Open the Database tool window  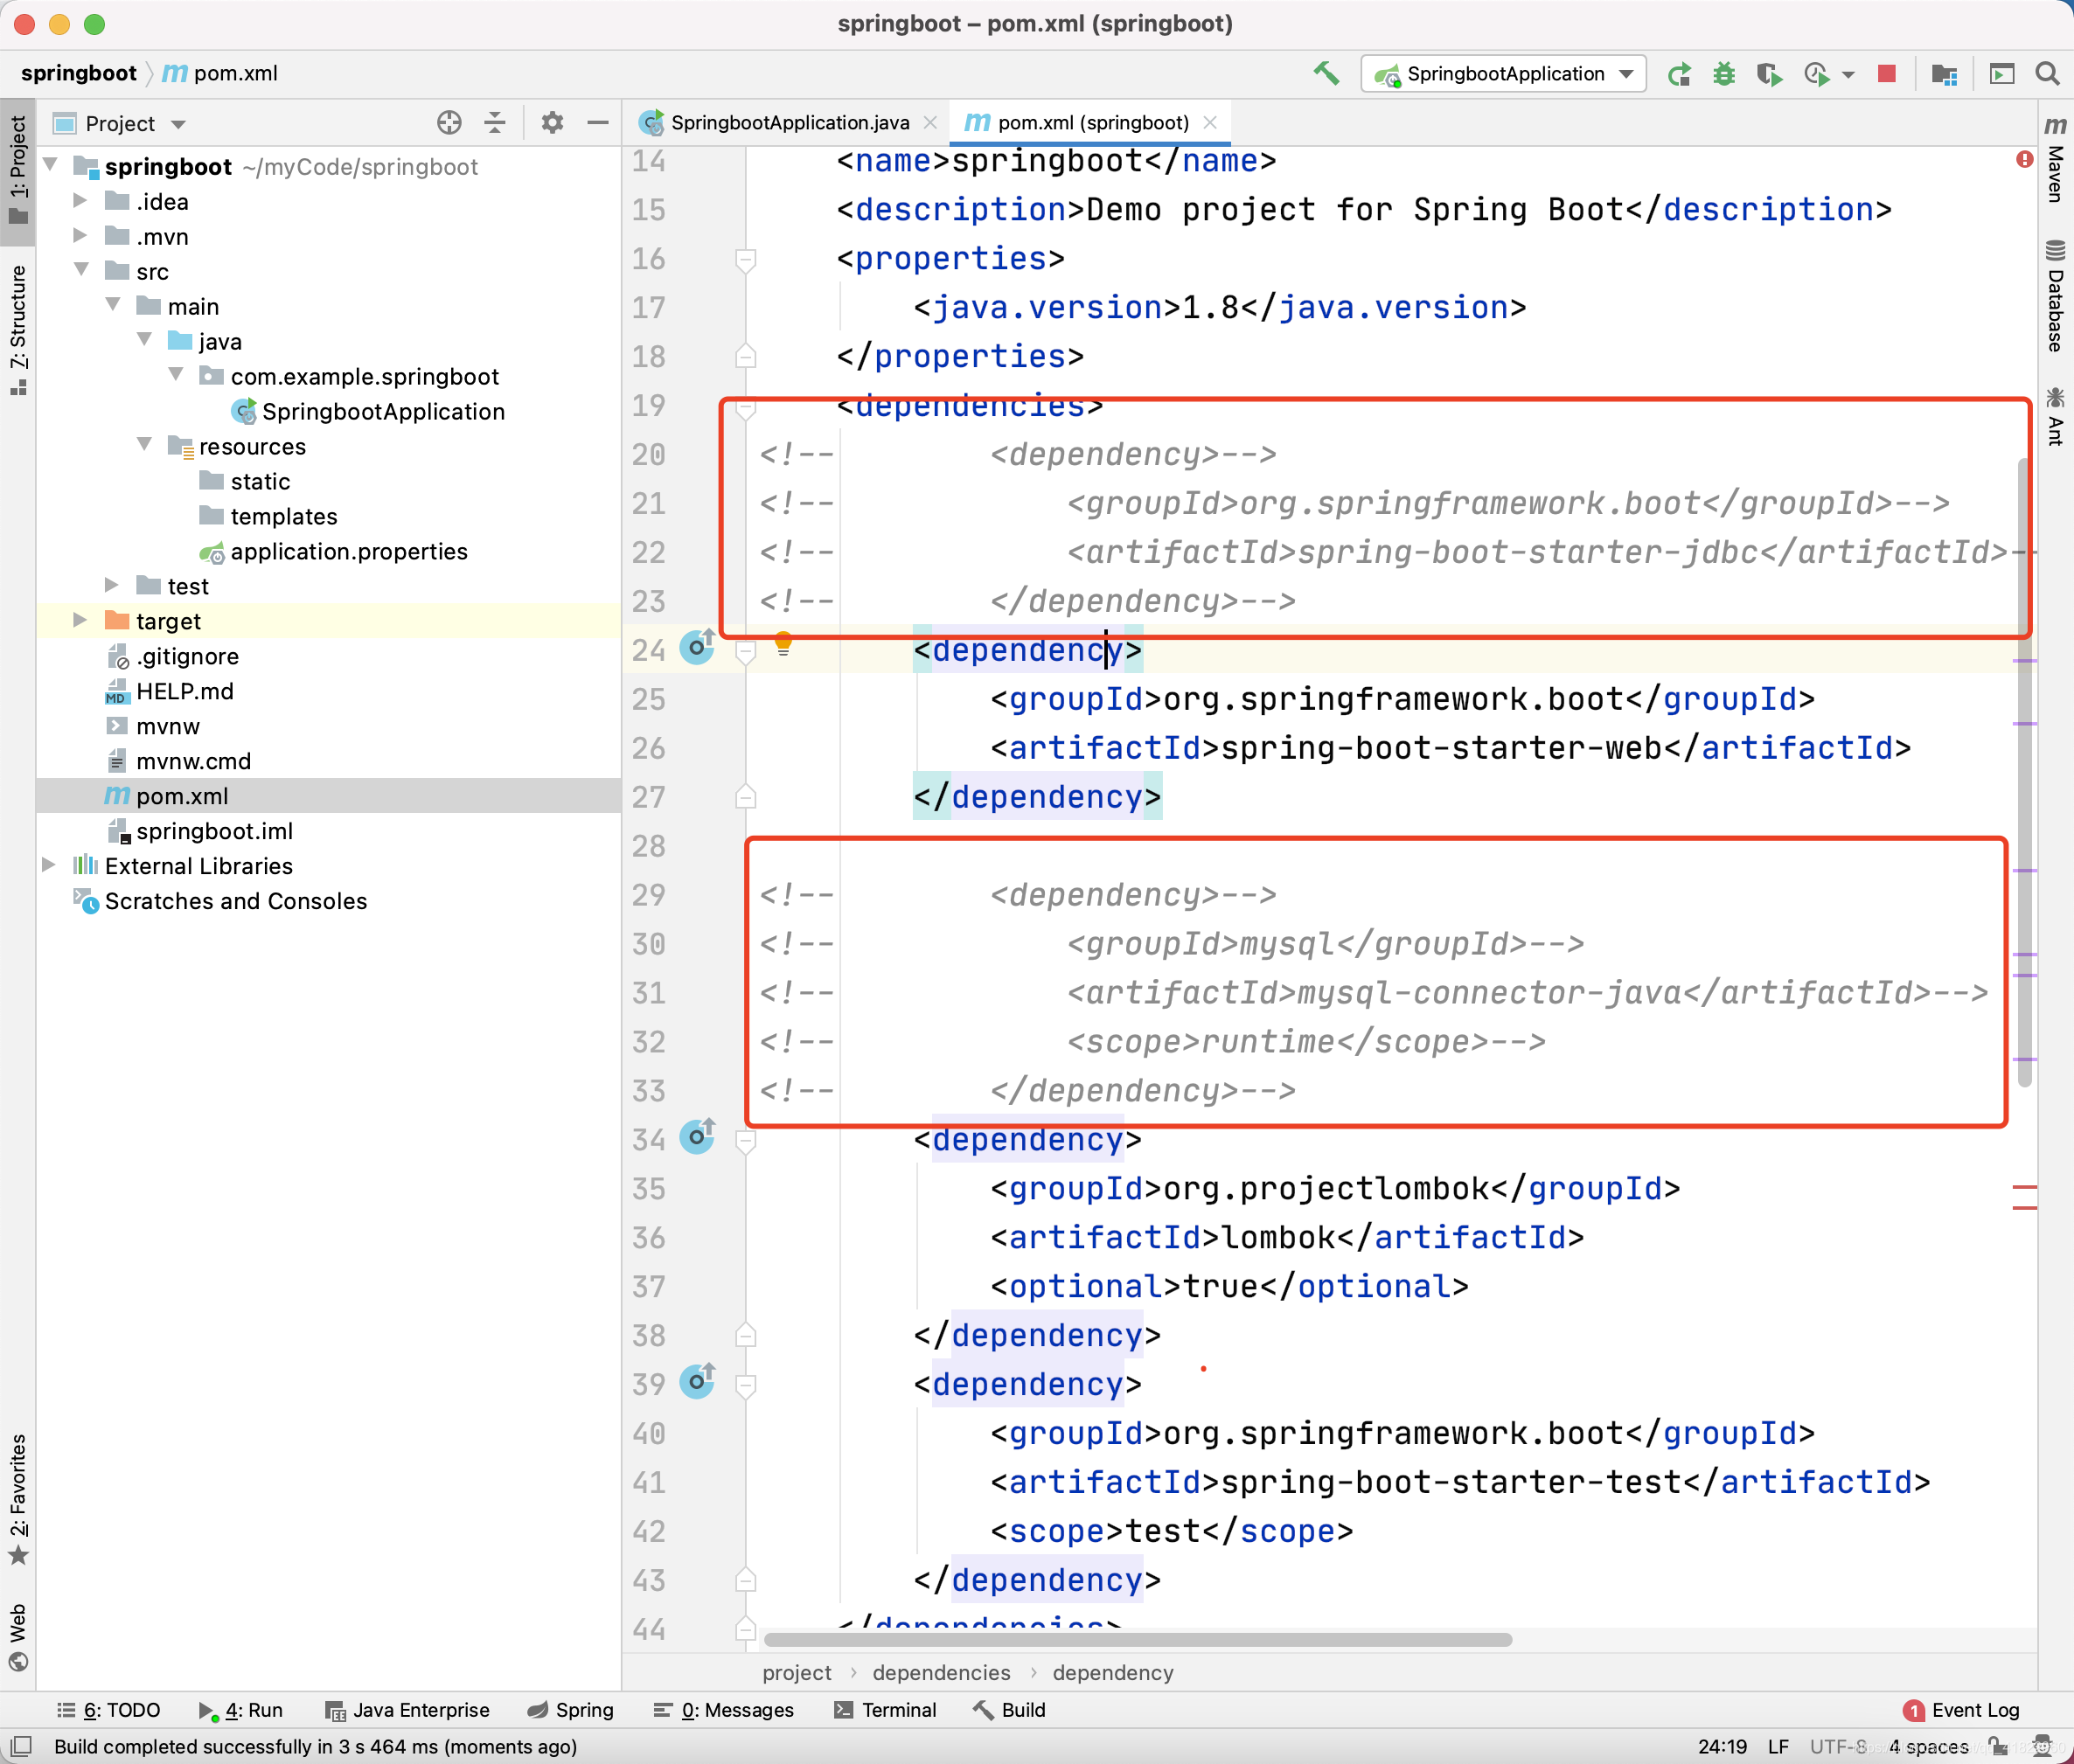pyautogui.click(x=2055, y=300)
